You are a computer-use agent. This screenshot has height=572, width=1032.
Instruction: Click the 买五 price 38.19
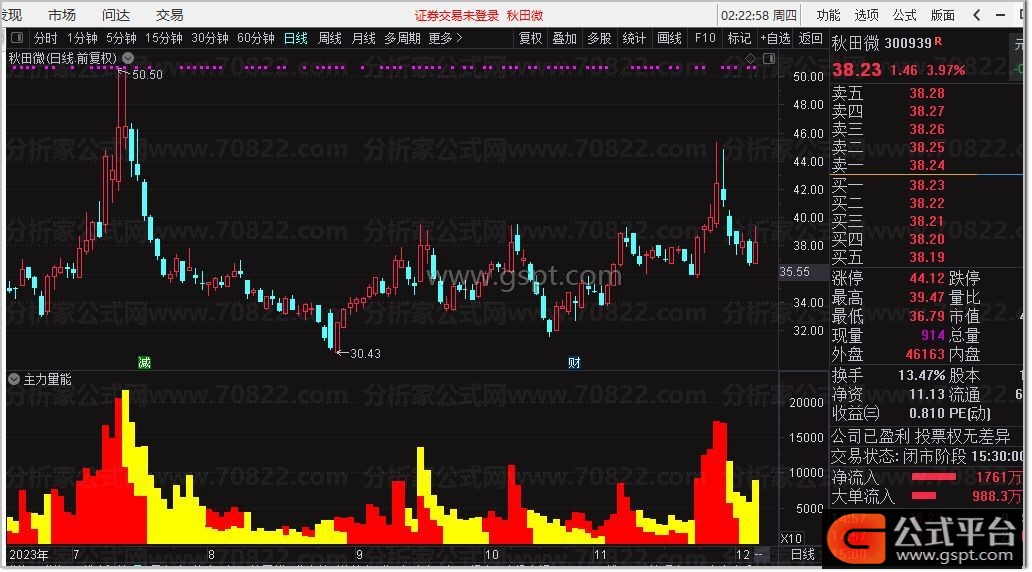(x=927, y=257)
